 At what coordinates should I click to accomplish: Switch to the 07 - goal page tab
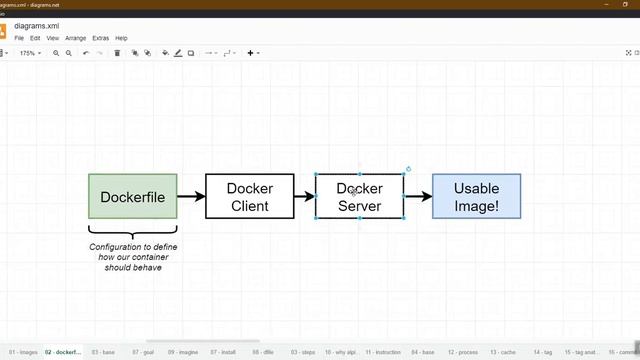[143, 352]
